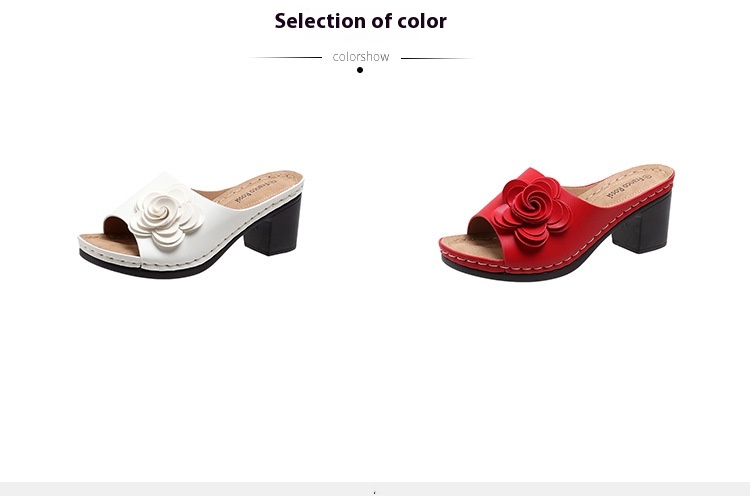Click the black block heel of red sandal
The width and height of the screenshot is (750, 496).
[642, 222]
